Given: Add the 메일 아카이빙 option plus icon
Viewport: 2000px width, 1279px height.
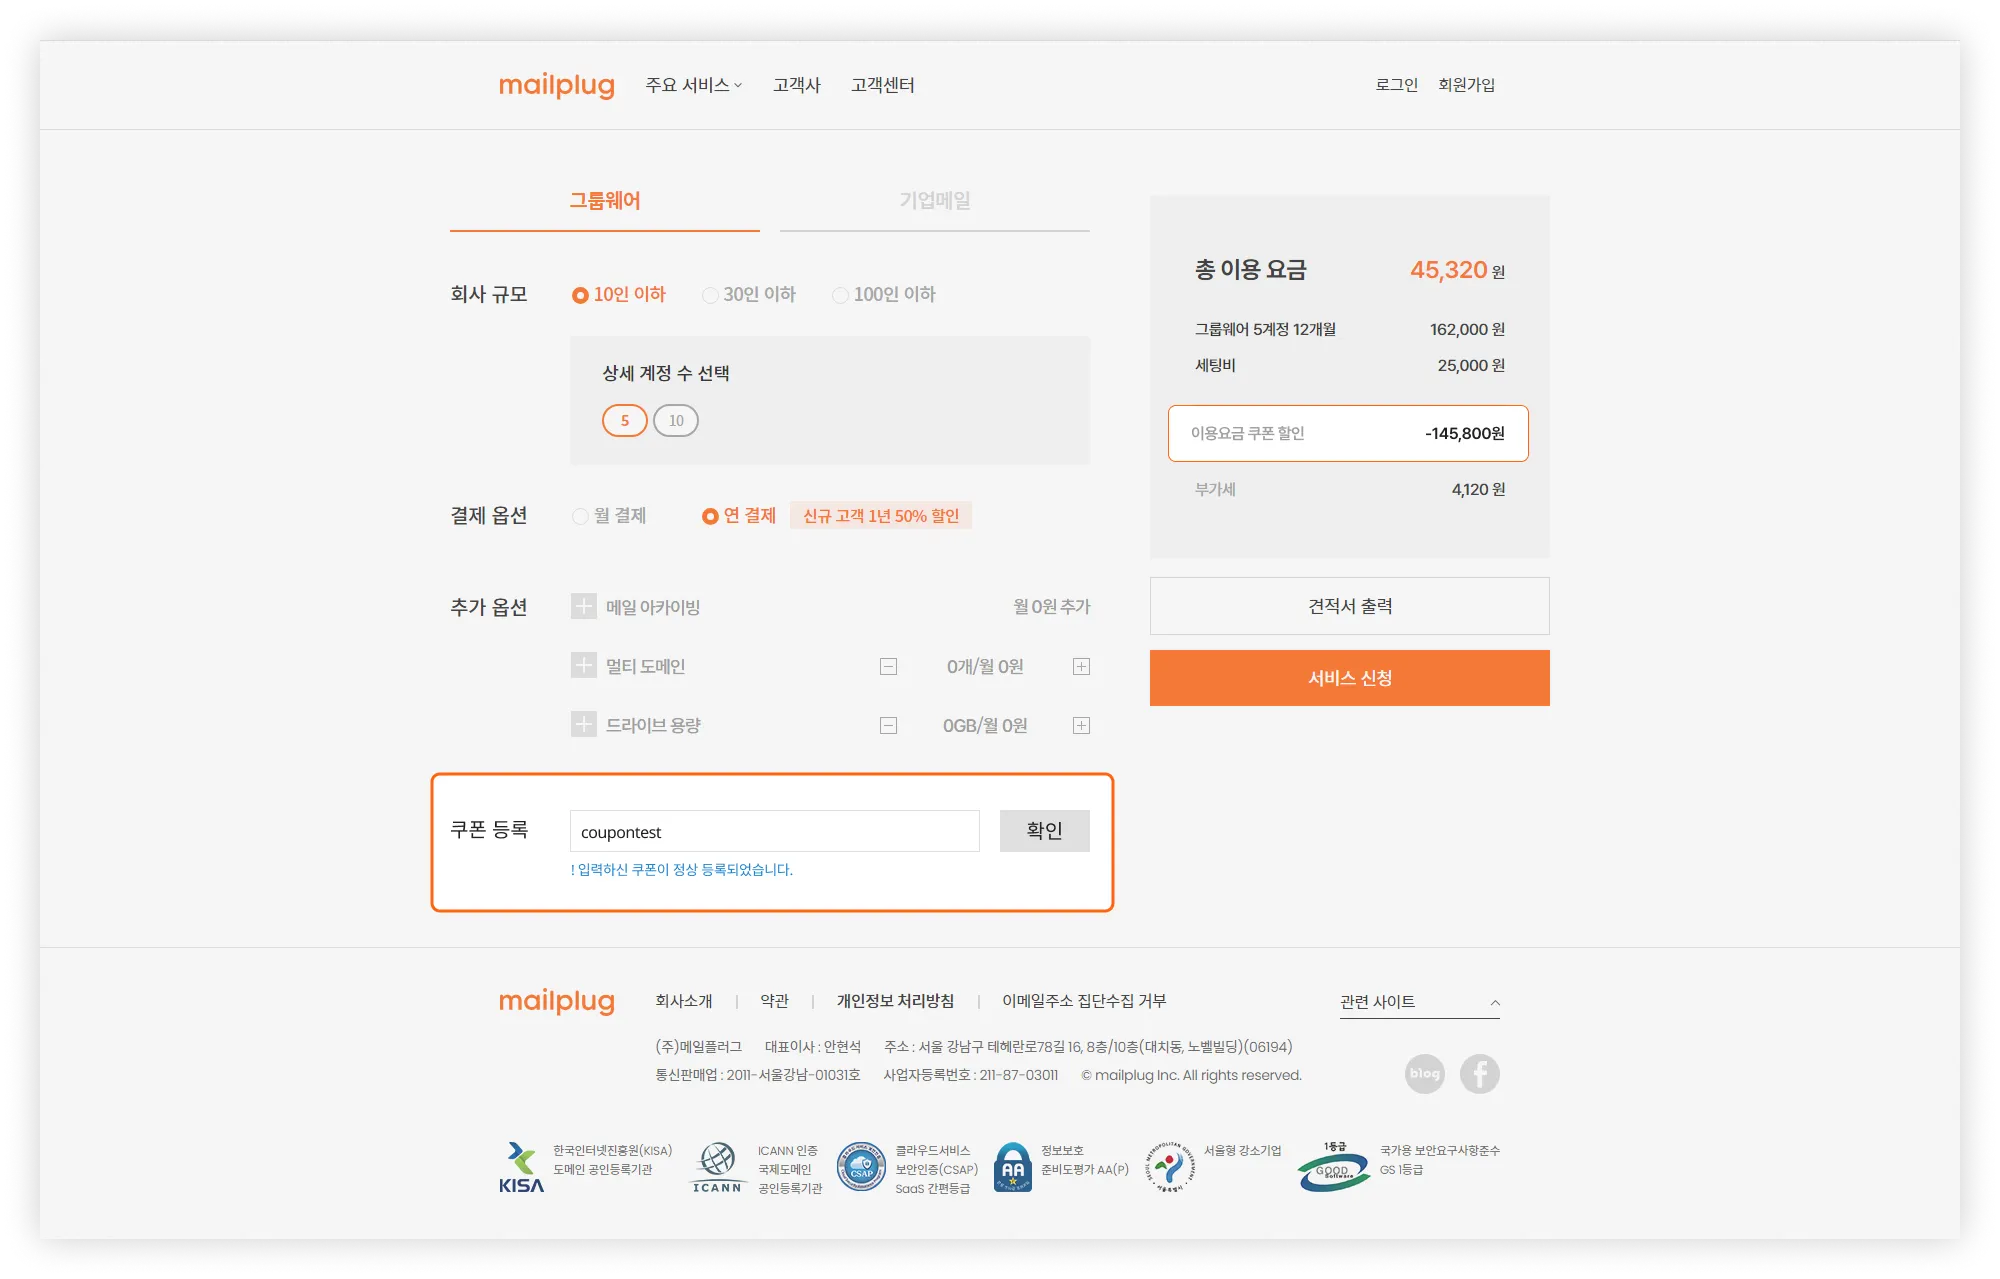Looking at the screenshot, I should (584, 606).
